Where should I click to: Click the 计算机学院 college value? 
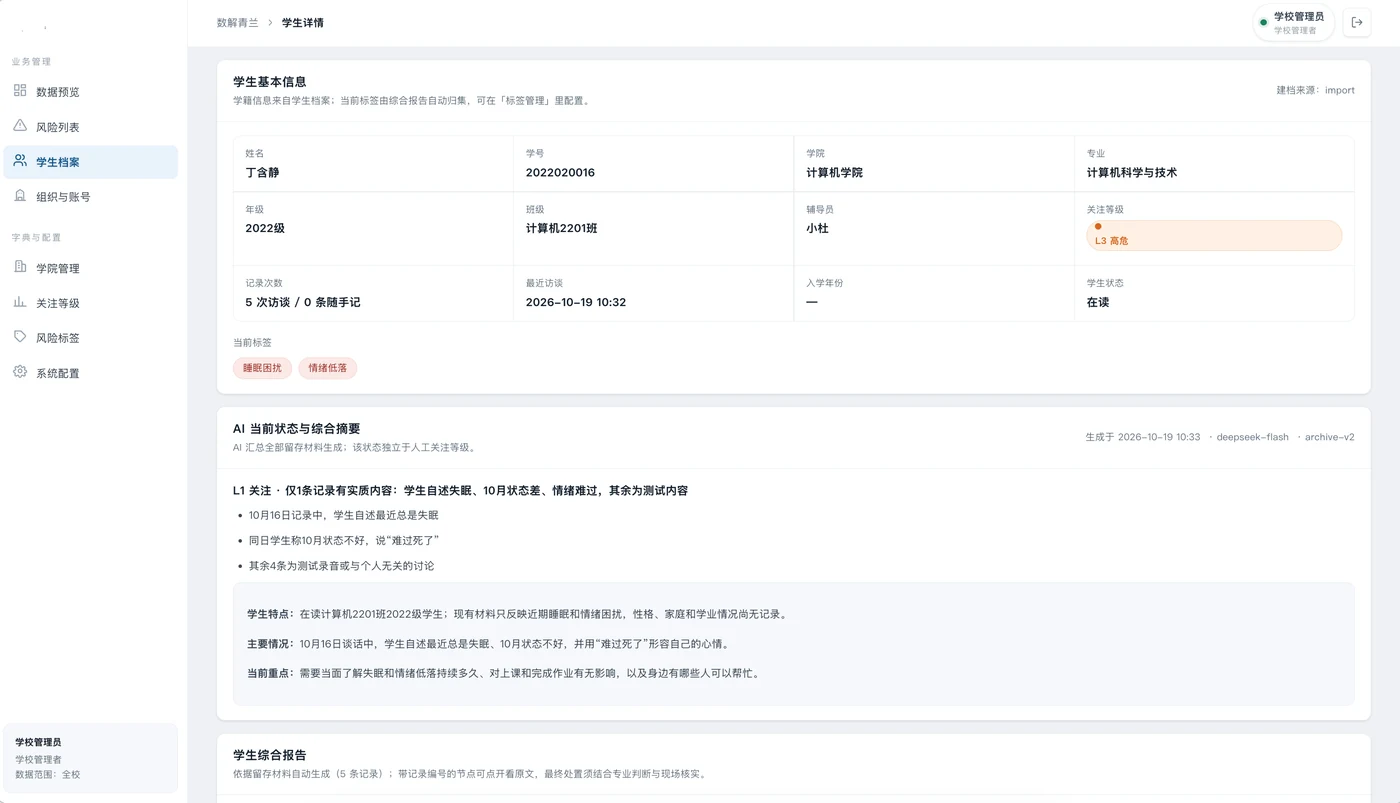pos(834,173)
